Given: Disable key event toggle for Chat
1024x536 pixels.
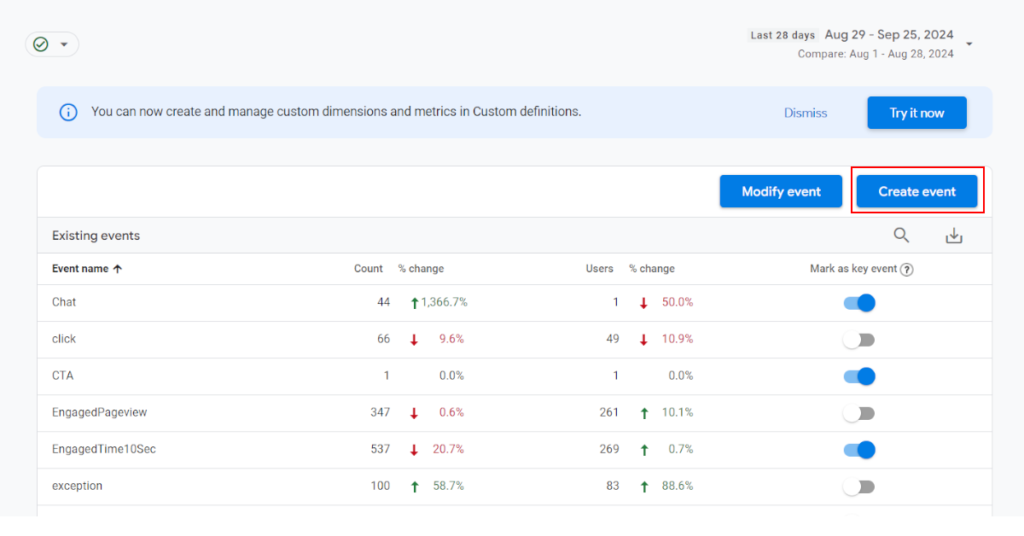Looking at the screenshot, I should (x=859, y=303).
